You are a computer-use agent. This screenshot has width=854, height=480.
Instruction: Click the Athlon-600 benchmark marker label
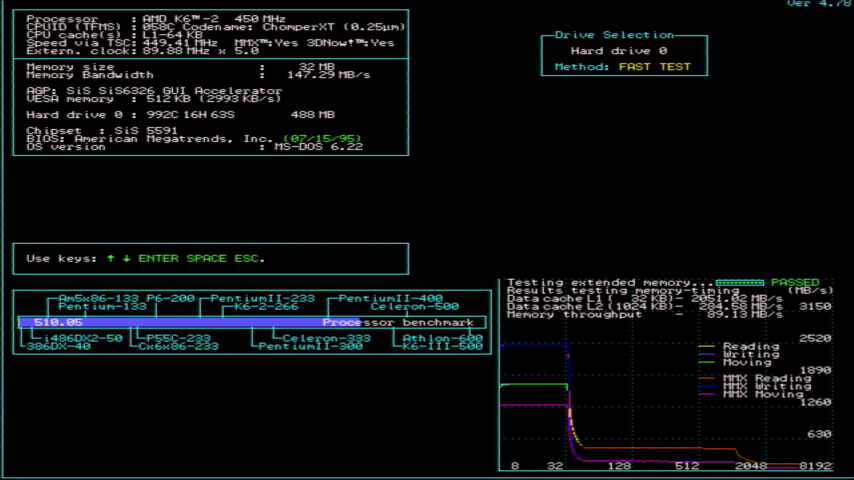point(442,338)
